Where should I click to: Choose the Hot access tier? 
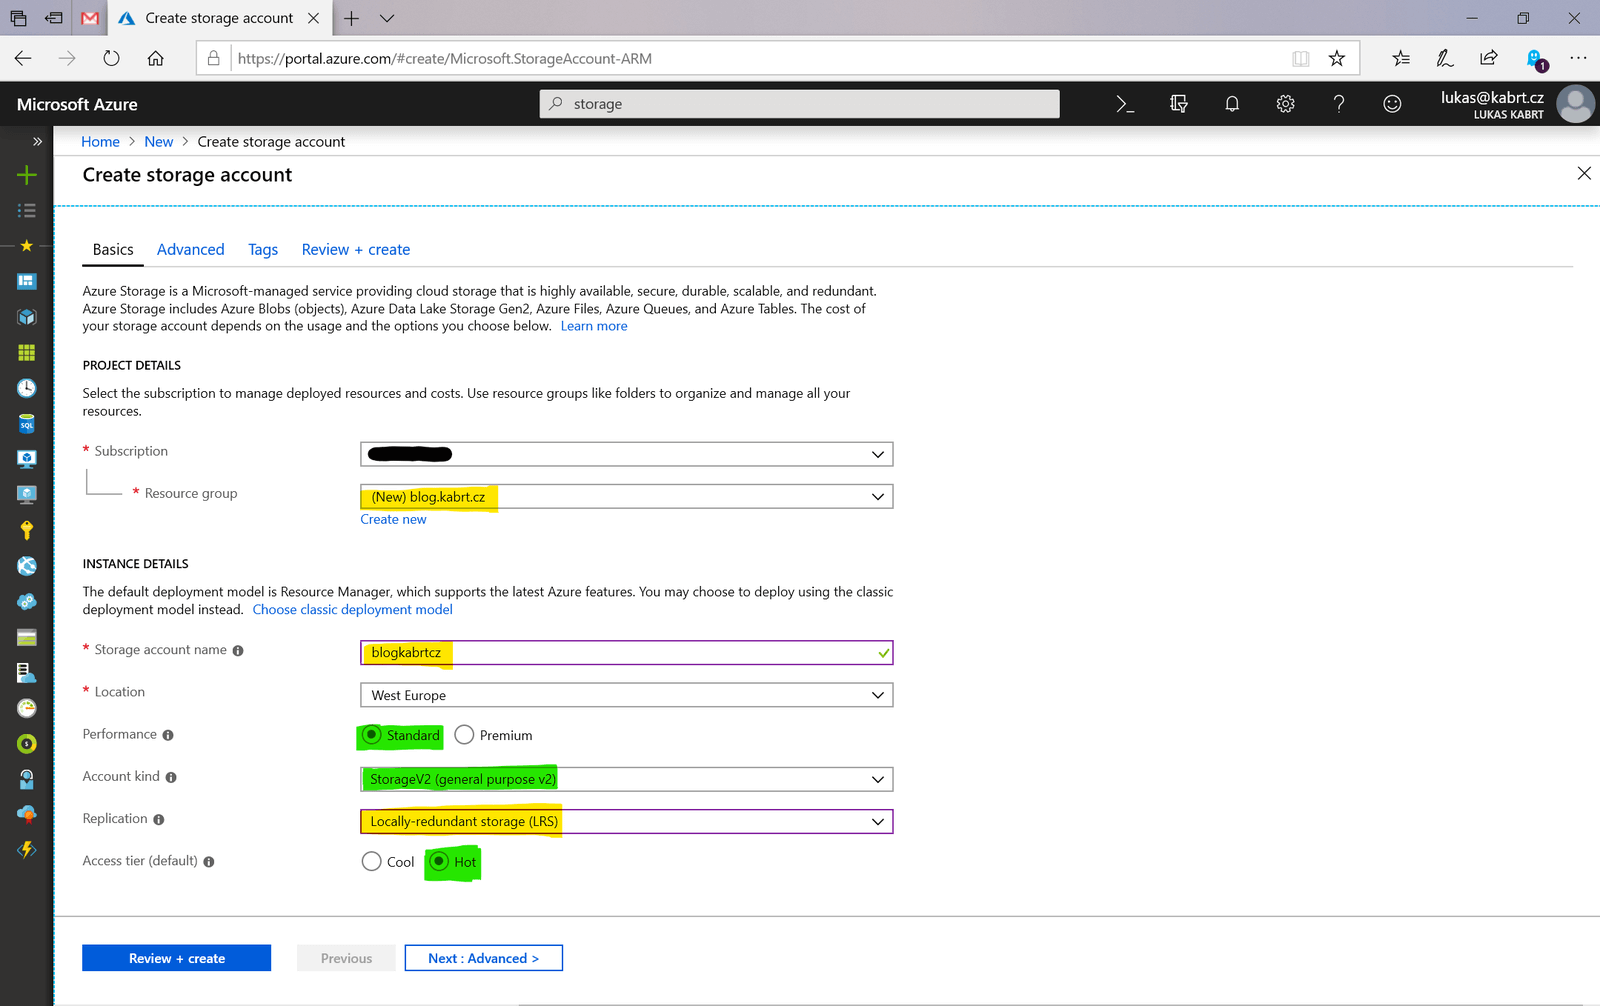pyautogui.click(x=439, y=861)
